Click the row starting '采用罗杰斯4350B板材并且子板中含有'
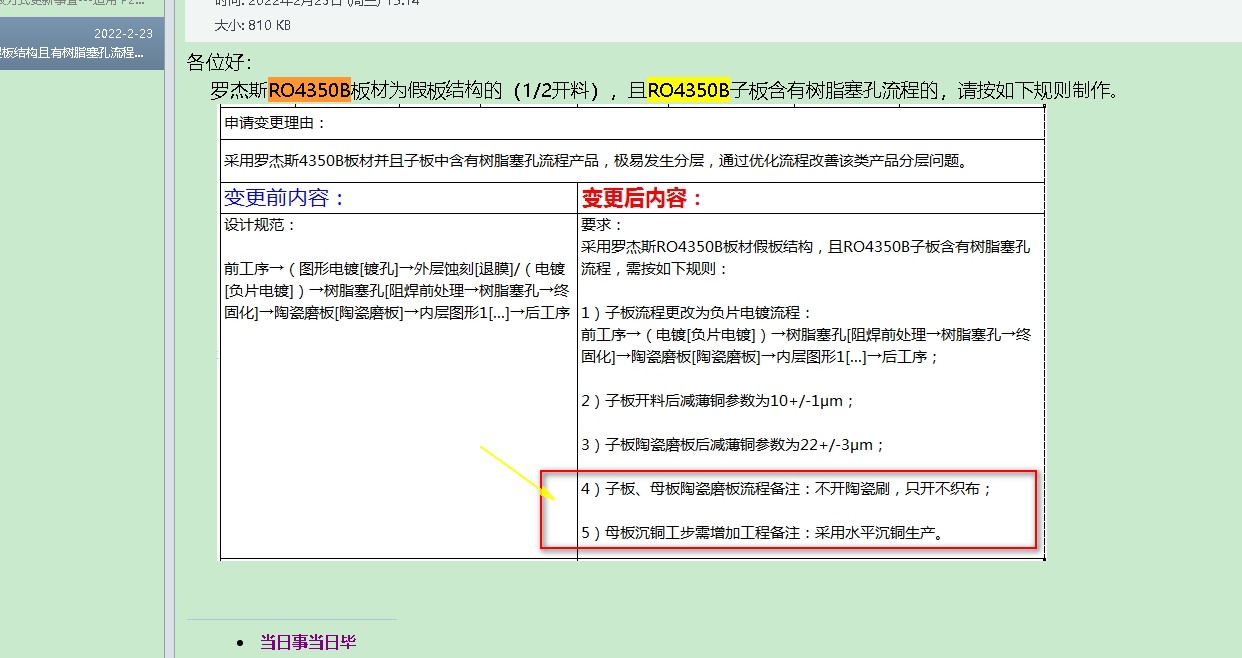 click(632, 161)
